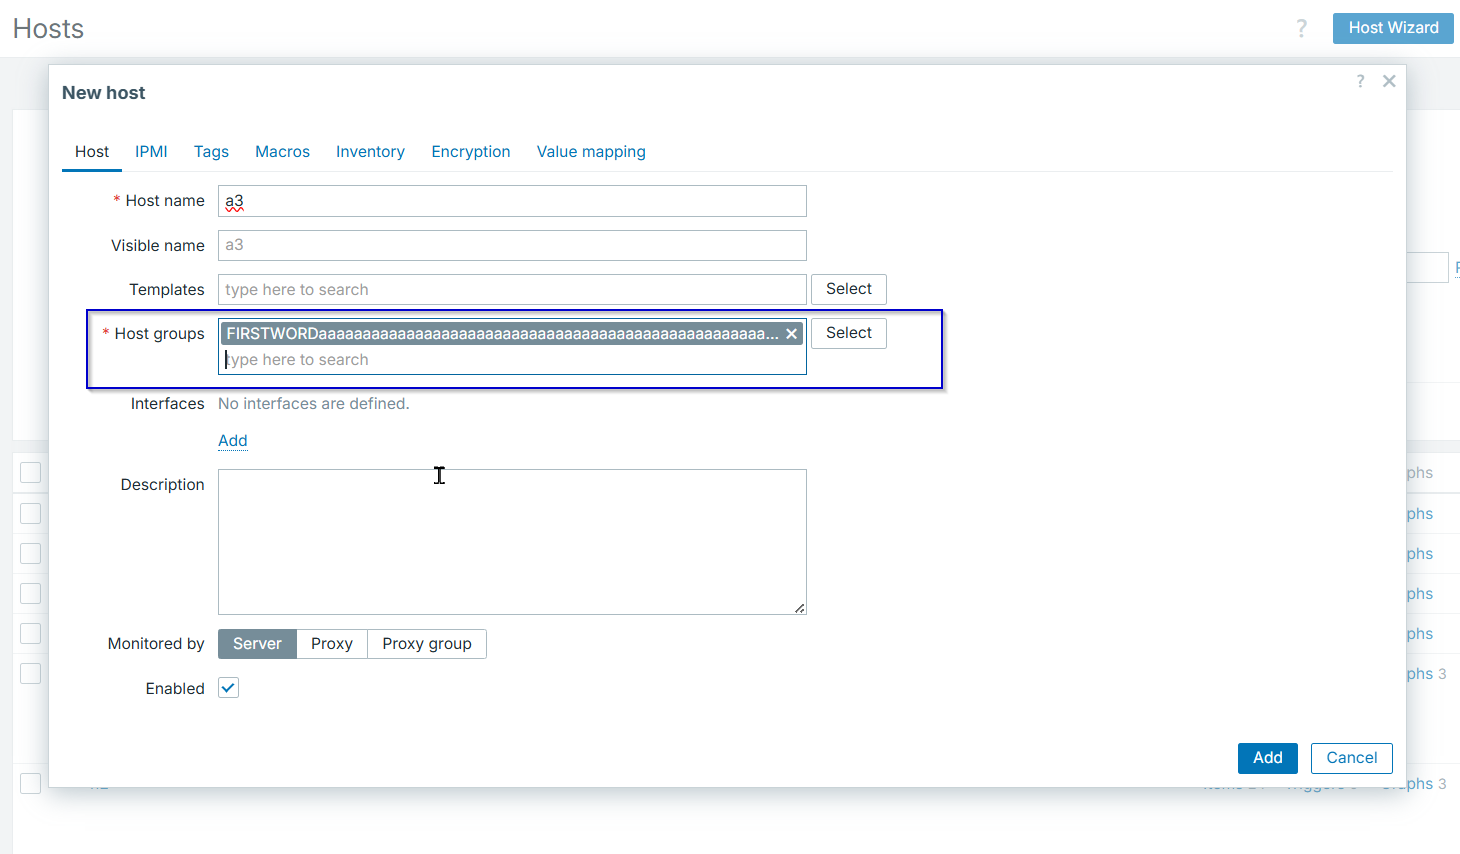Open Select popup for Templates
The width and height of the screenshot is (1460, 854).
point(848,289)
